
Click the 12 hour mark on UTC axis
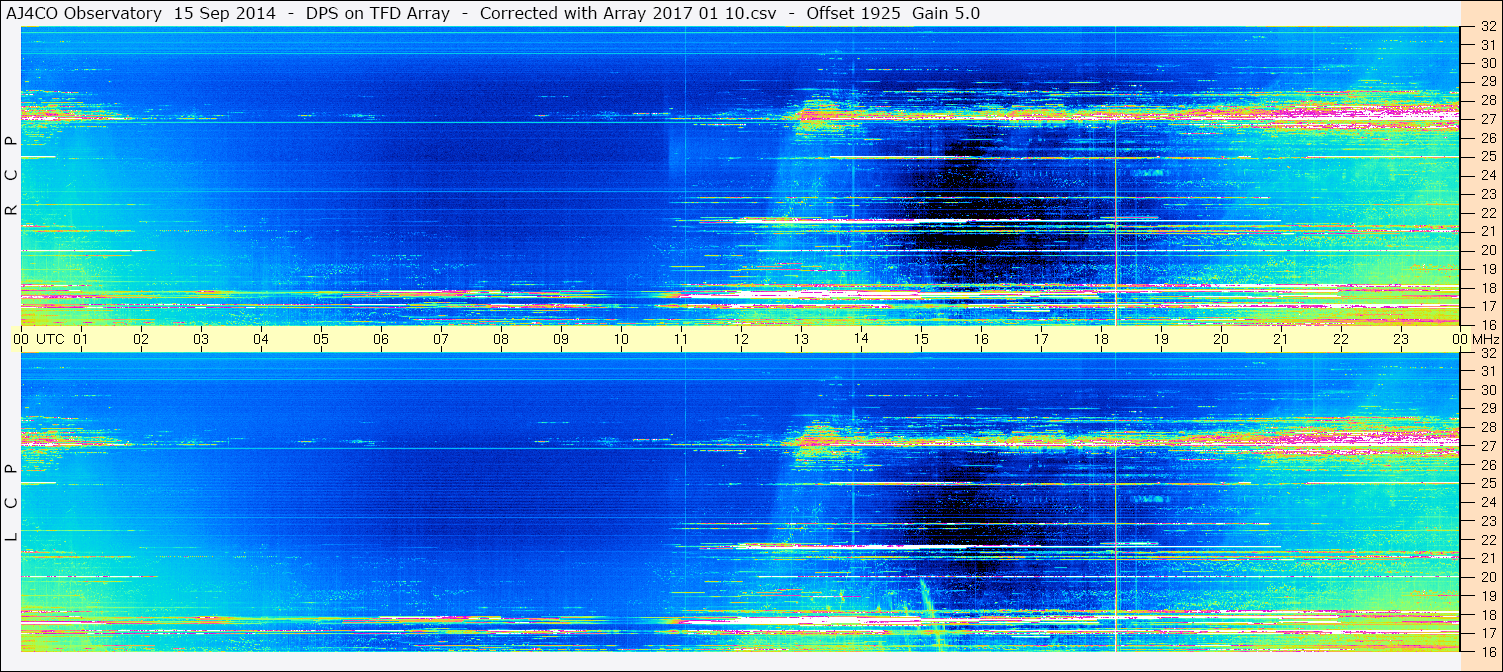pos(741,339)
